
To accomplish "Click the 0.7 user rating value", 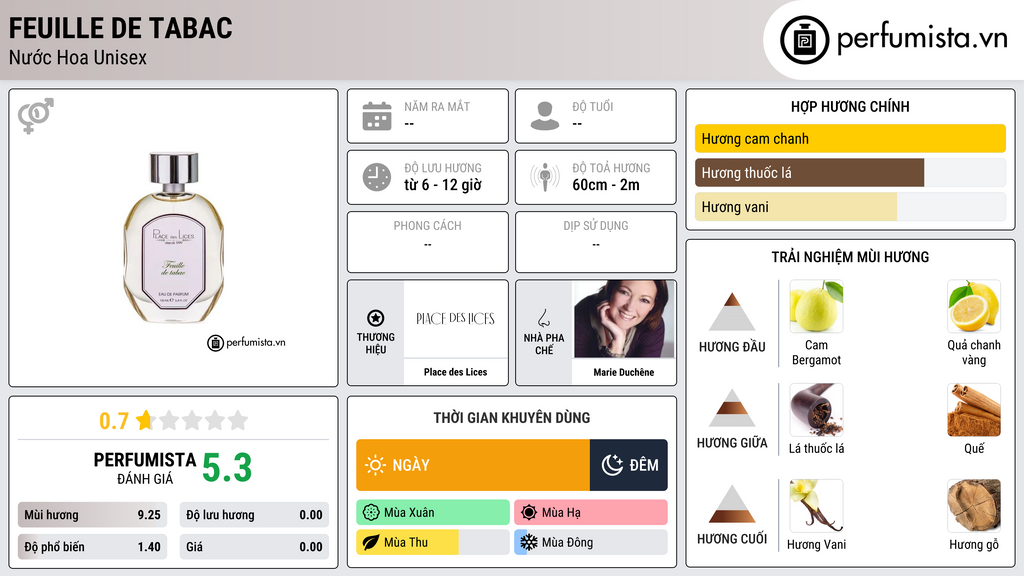I will coord(114,421).
